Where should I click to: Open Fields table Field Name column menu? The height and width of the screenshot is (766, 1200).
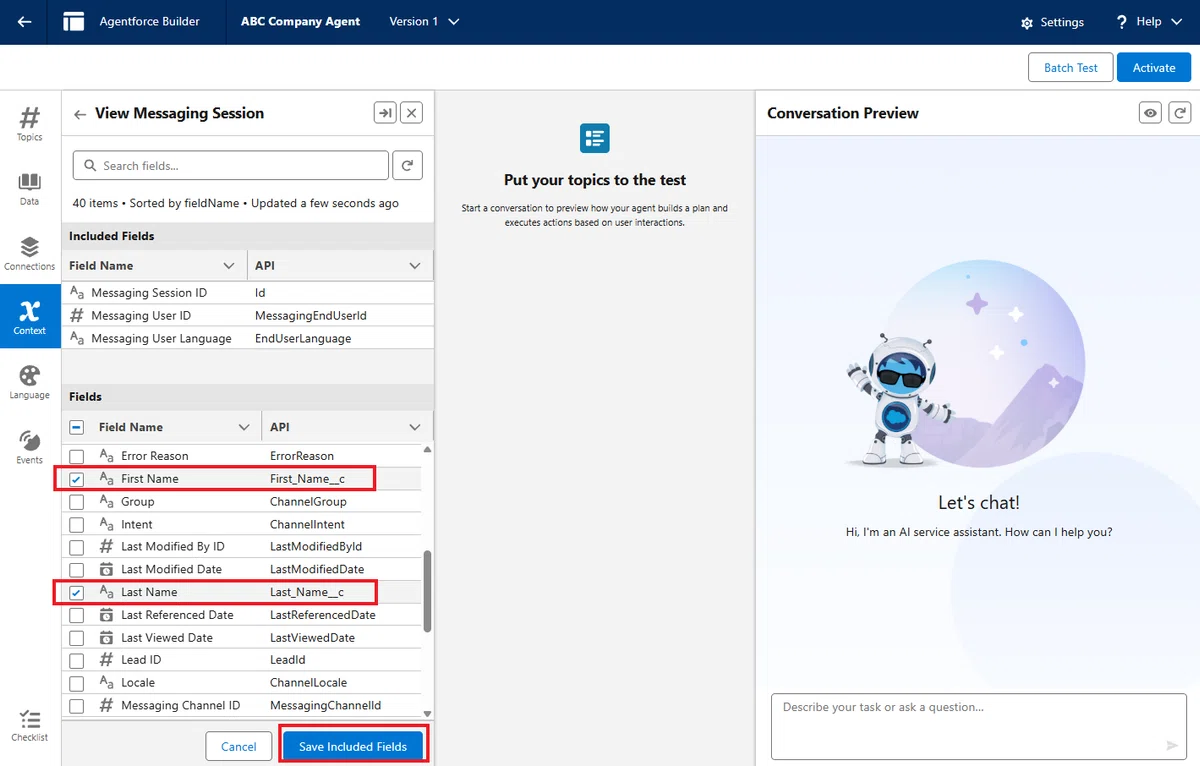click(x=244, y=427)
